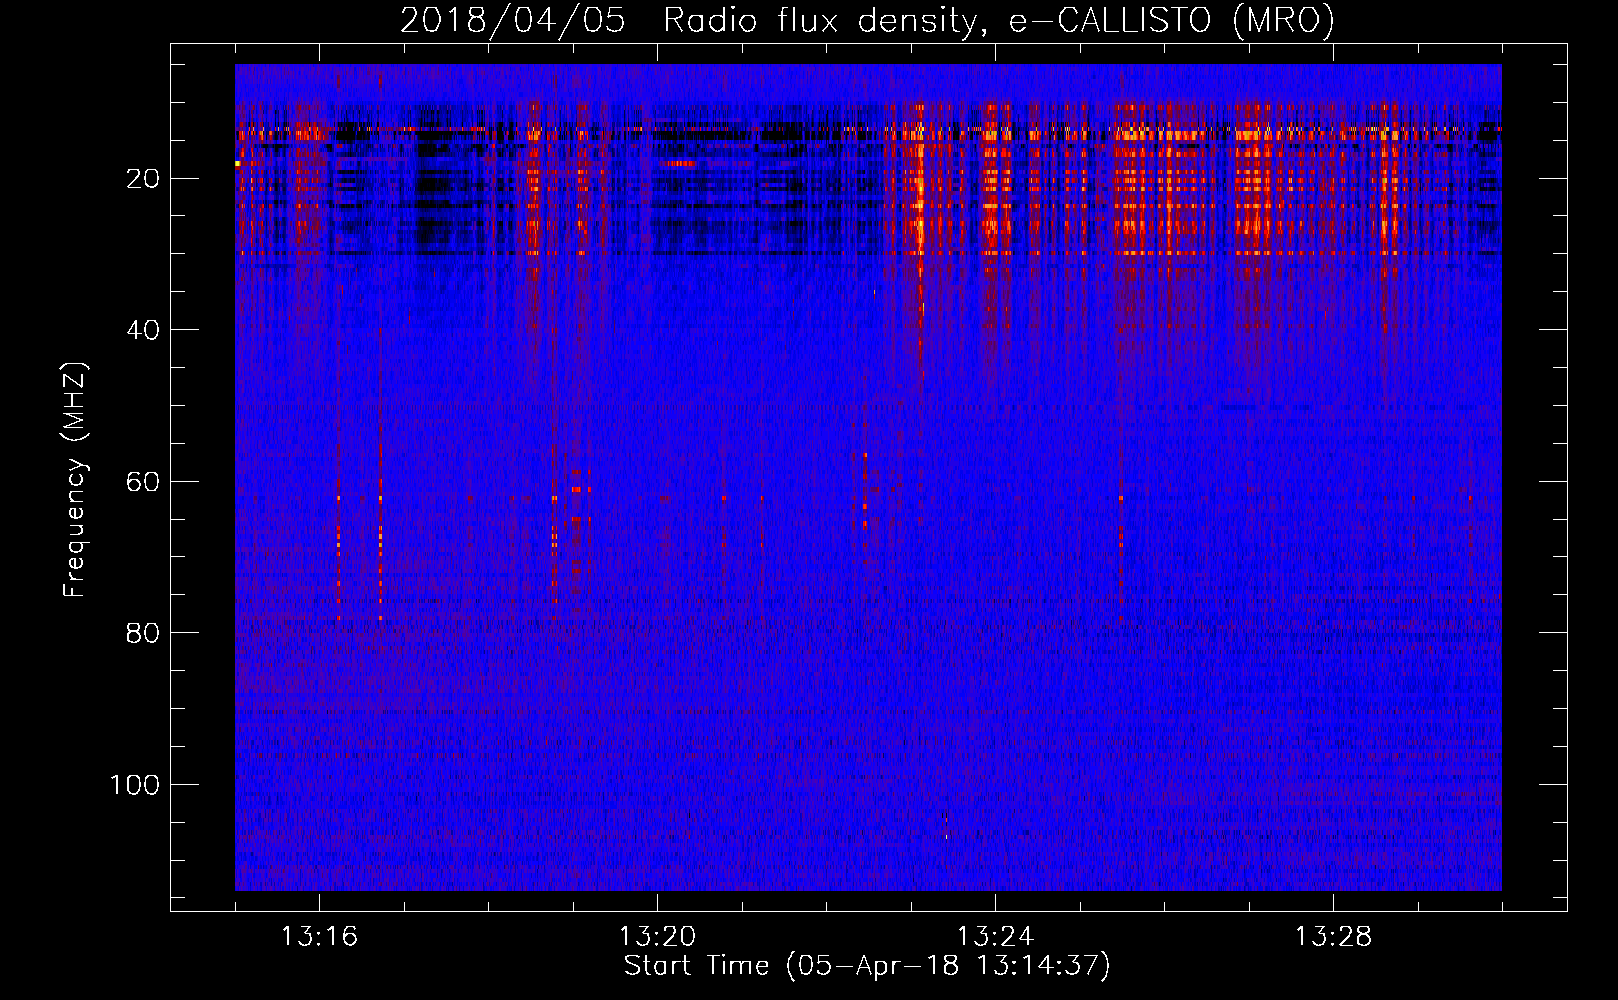This screenshot has height=1000, width=1618.
Task: Click the 13:16 time tick label
Action: pos(319,937)
